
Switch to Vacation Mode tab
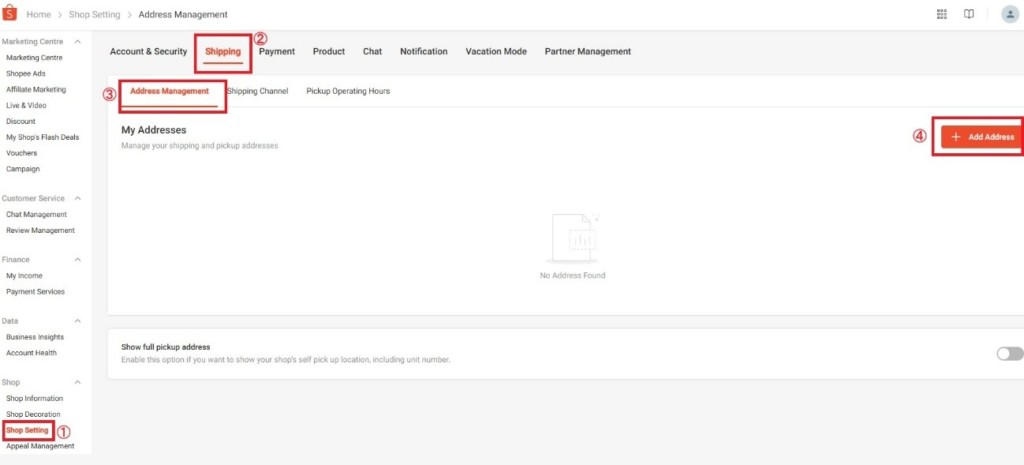click(x=496, y=51)
